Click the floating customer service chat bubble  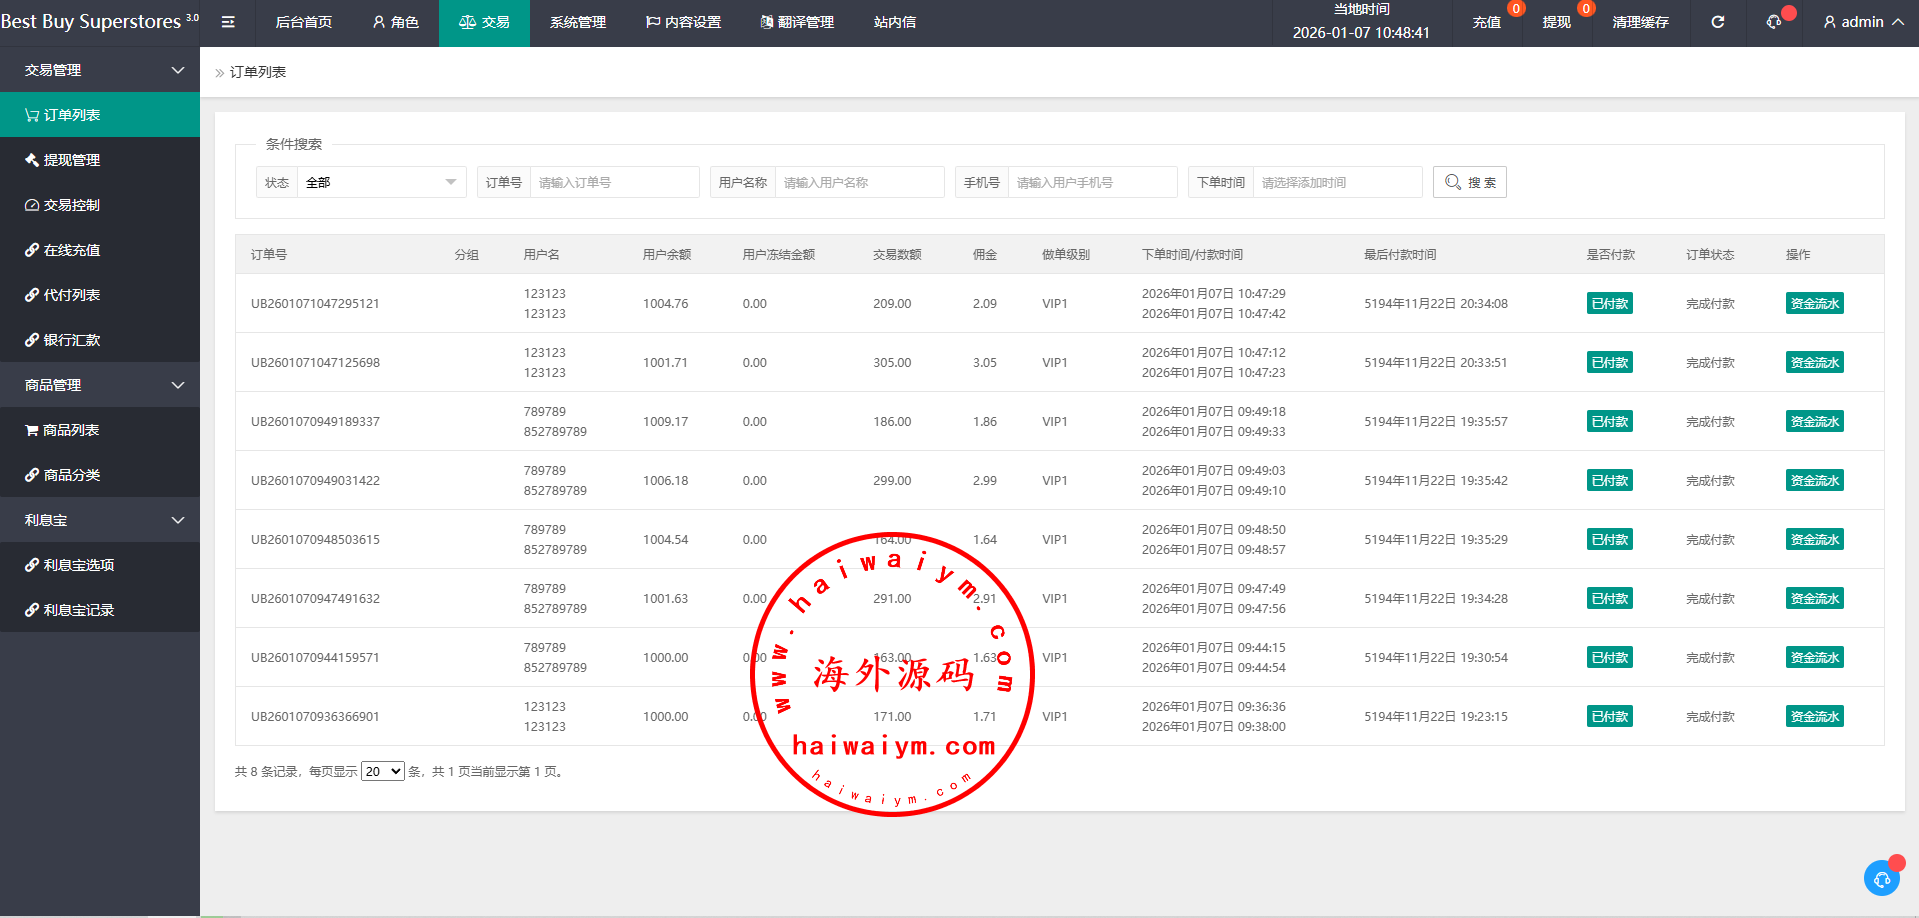(x=1881, y=879)
